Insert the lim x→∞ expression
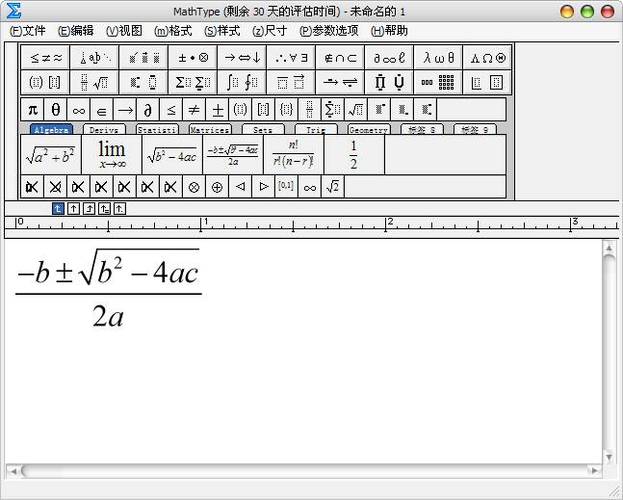This screenshot has width=623, height=500. (112, 155)
